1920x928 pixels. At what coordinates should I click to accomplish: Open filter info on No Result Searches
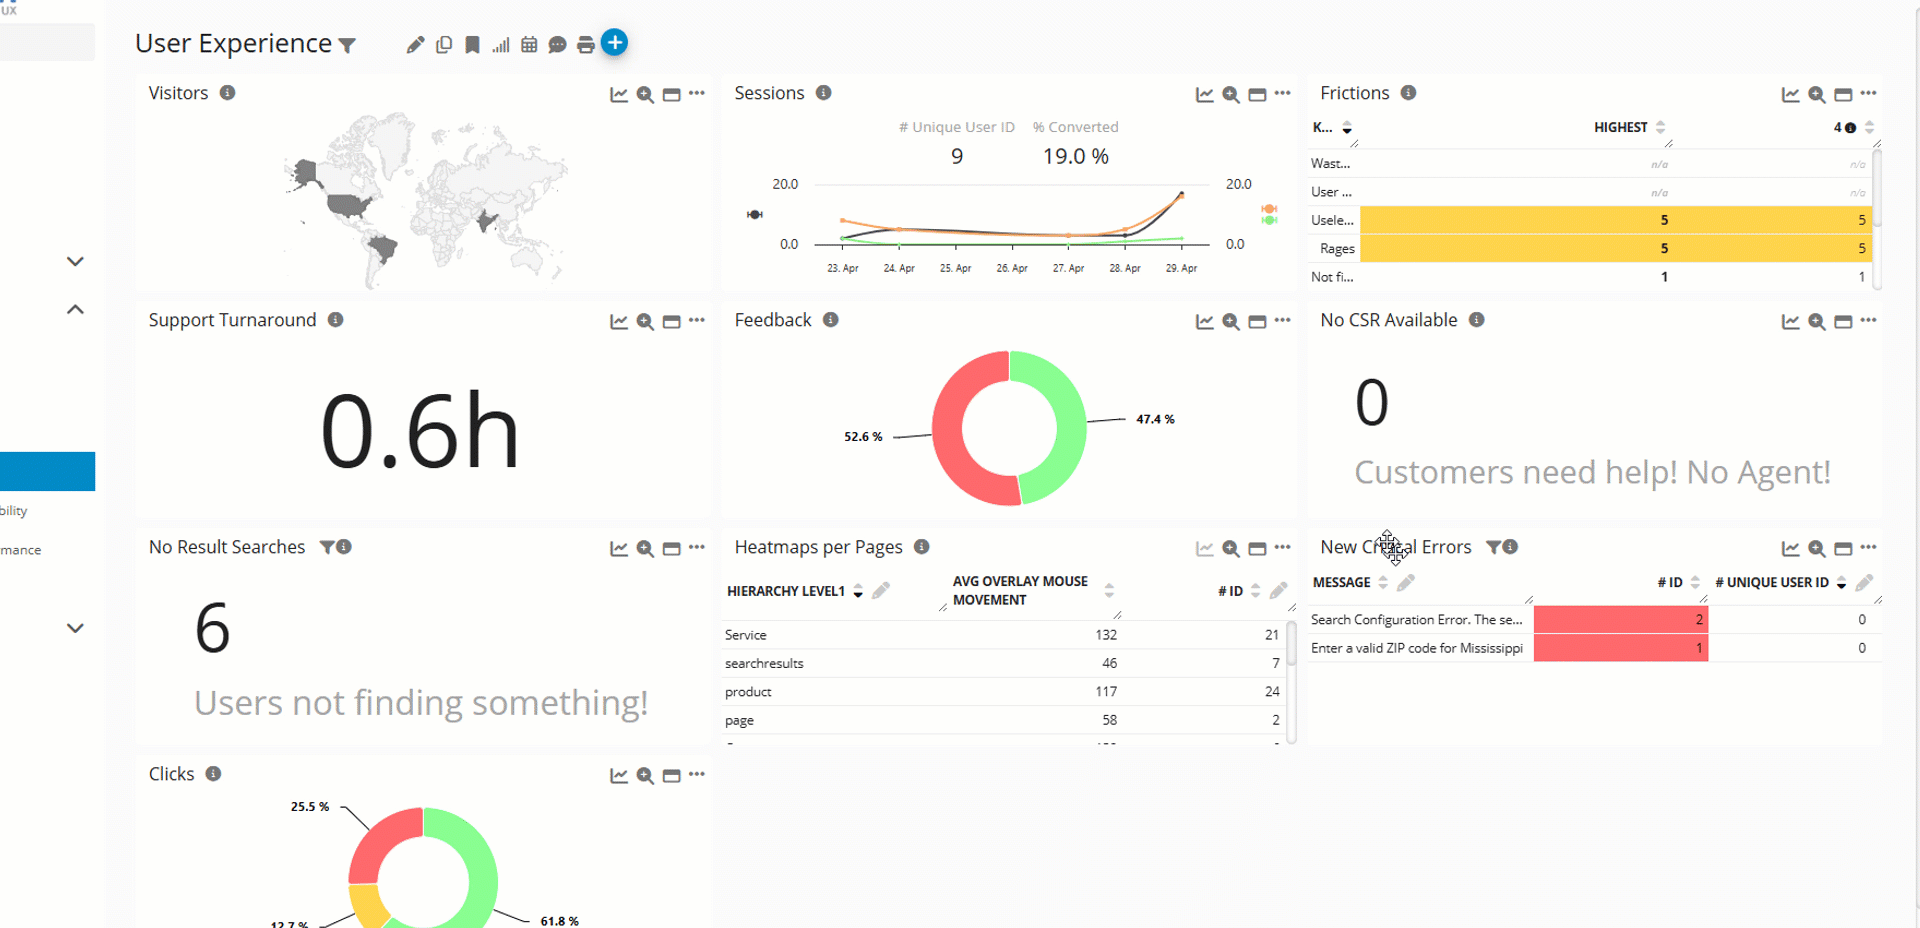pyautogui.click(x=336, y=547)
